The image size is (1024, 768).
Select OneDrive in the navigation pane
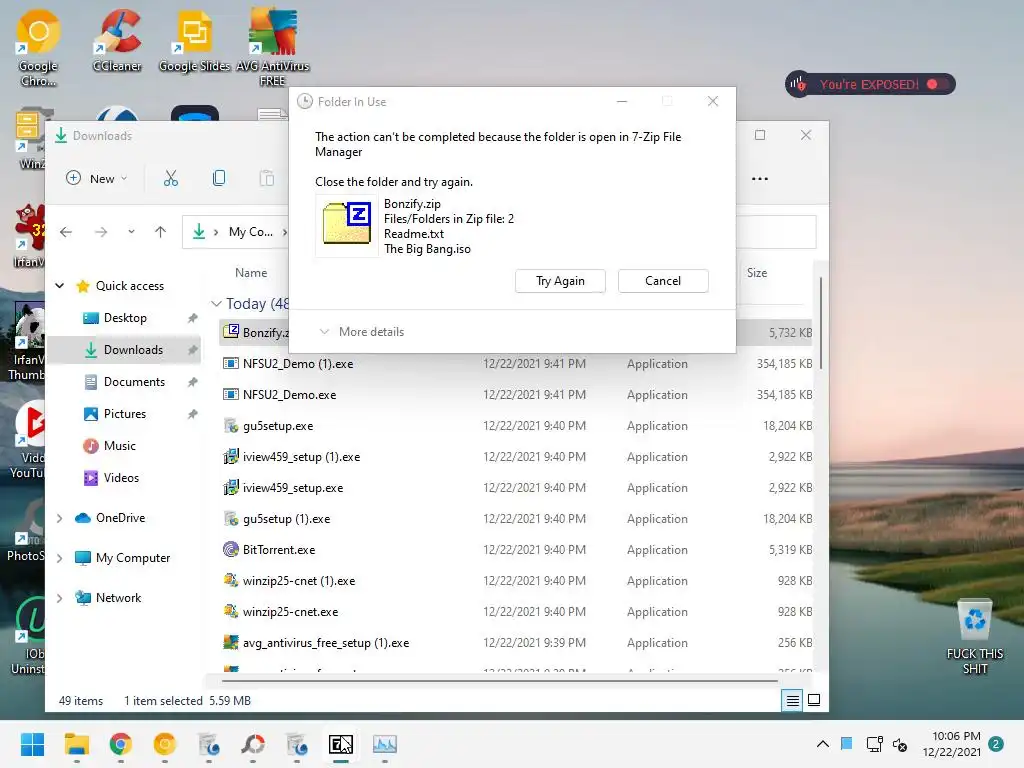click(120, 518)
